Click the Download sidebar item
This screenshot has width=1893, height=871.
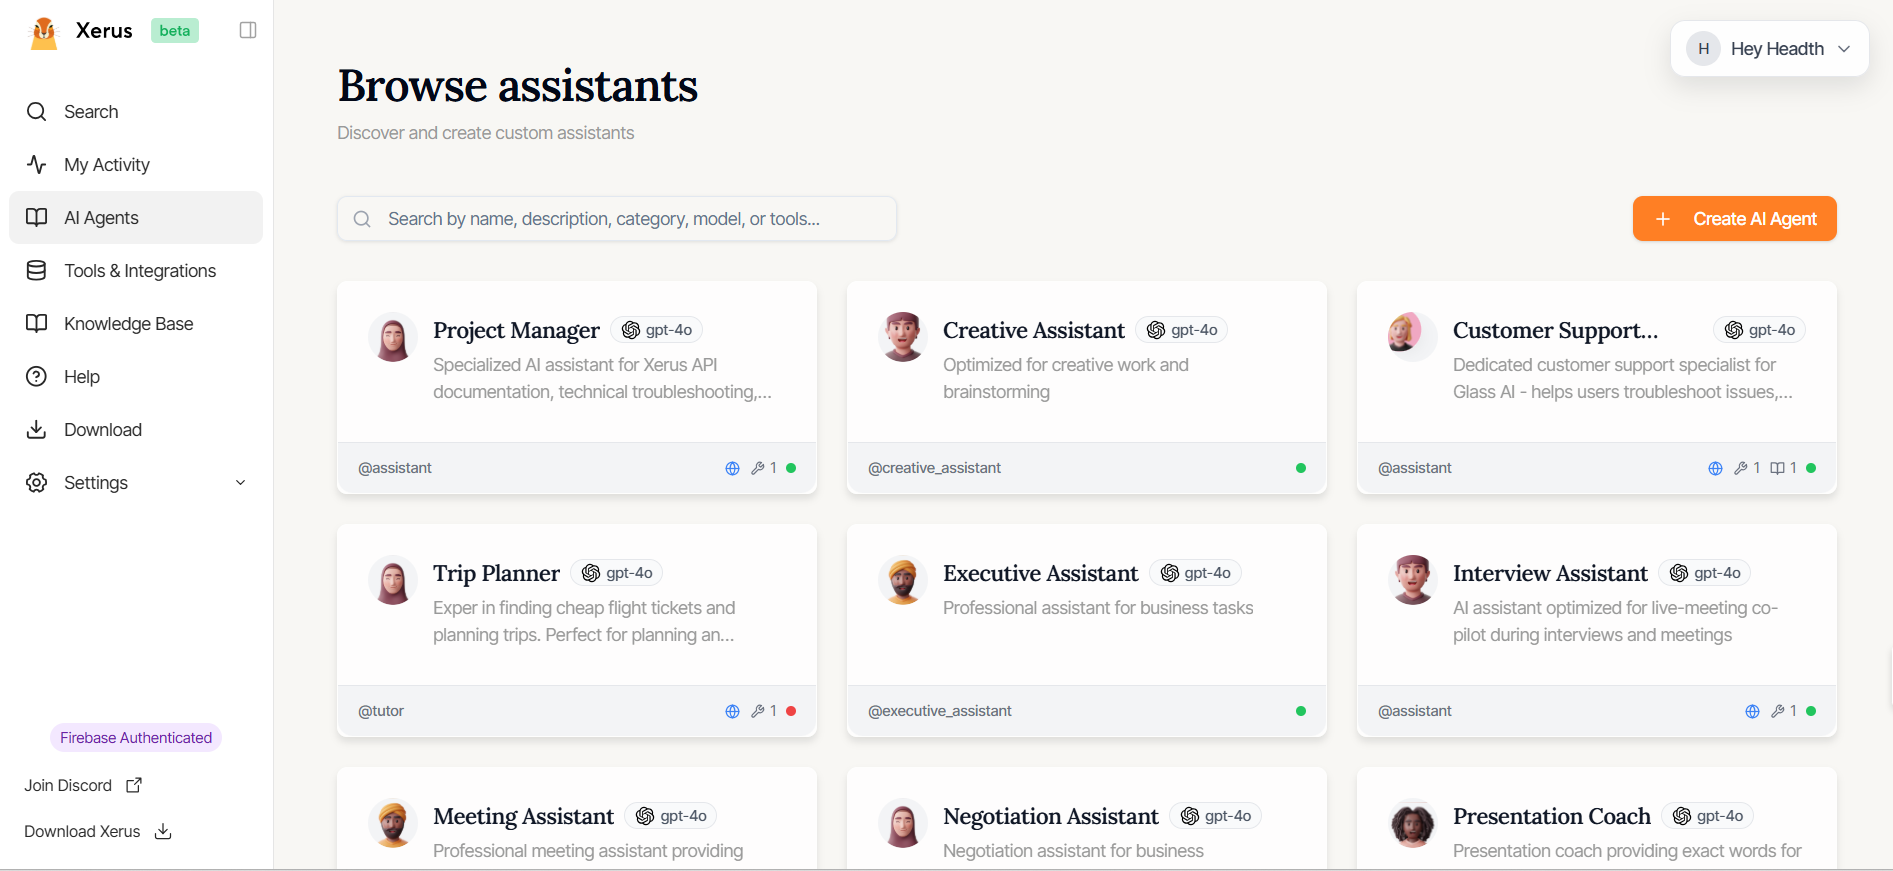click(136, 430)
